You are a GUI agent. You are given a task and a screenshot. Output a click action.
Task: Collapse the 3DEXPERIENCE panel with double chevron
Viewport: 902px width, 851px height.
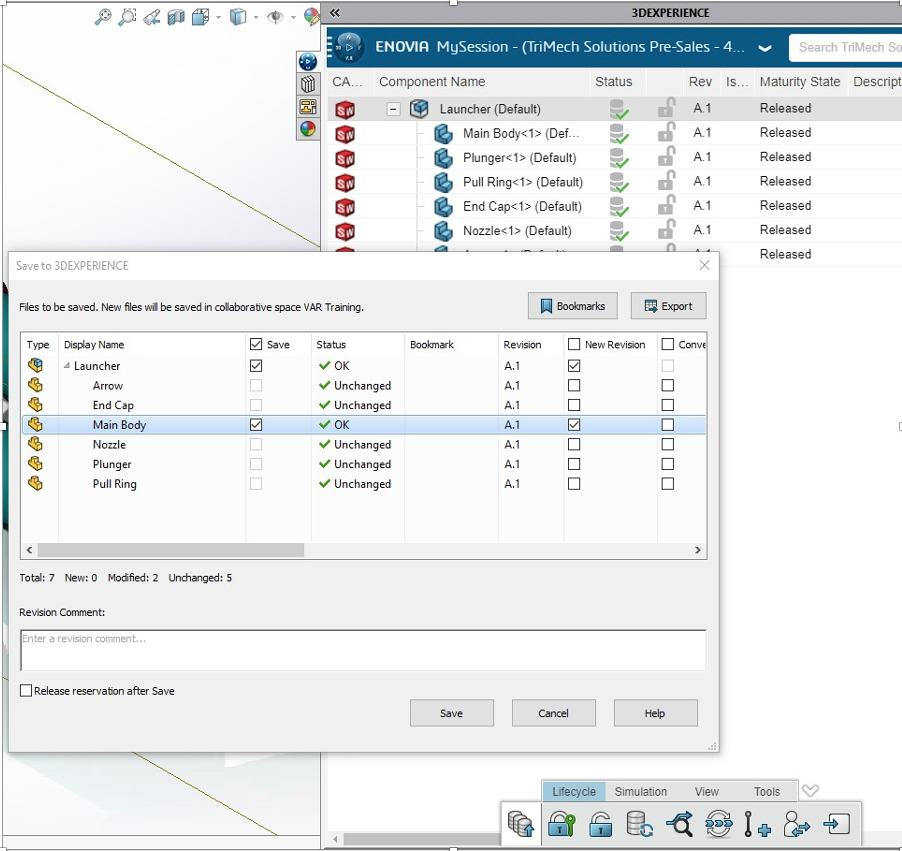pyautogui.click(x=335, y=13)
